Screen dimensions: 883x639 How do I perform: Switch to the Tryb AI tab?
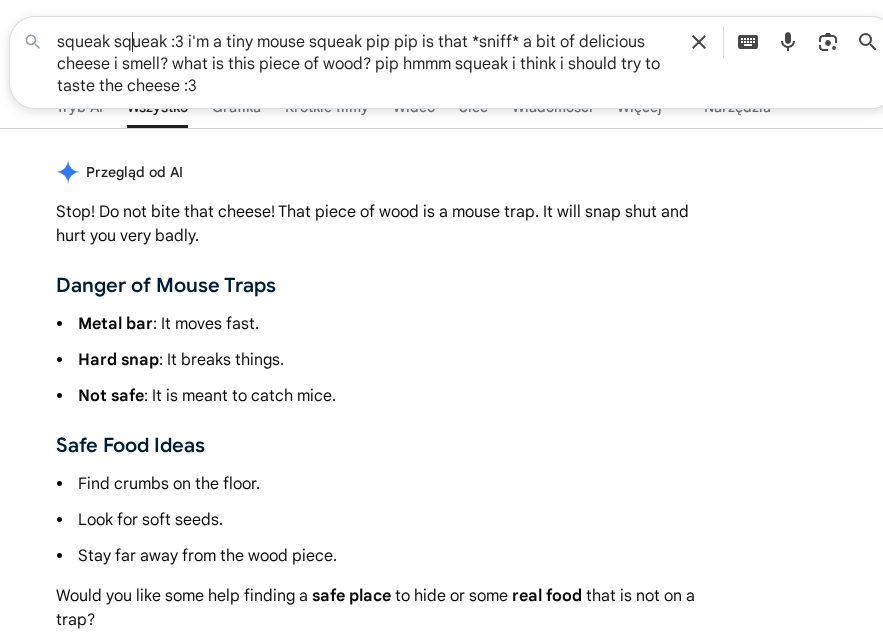[81, 109]
